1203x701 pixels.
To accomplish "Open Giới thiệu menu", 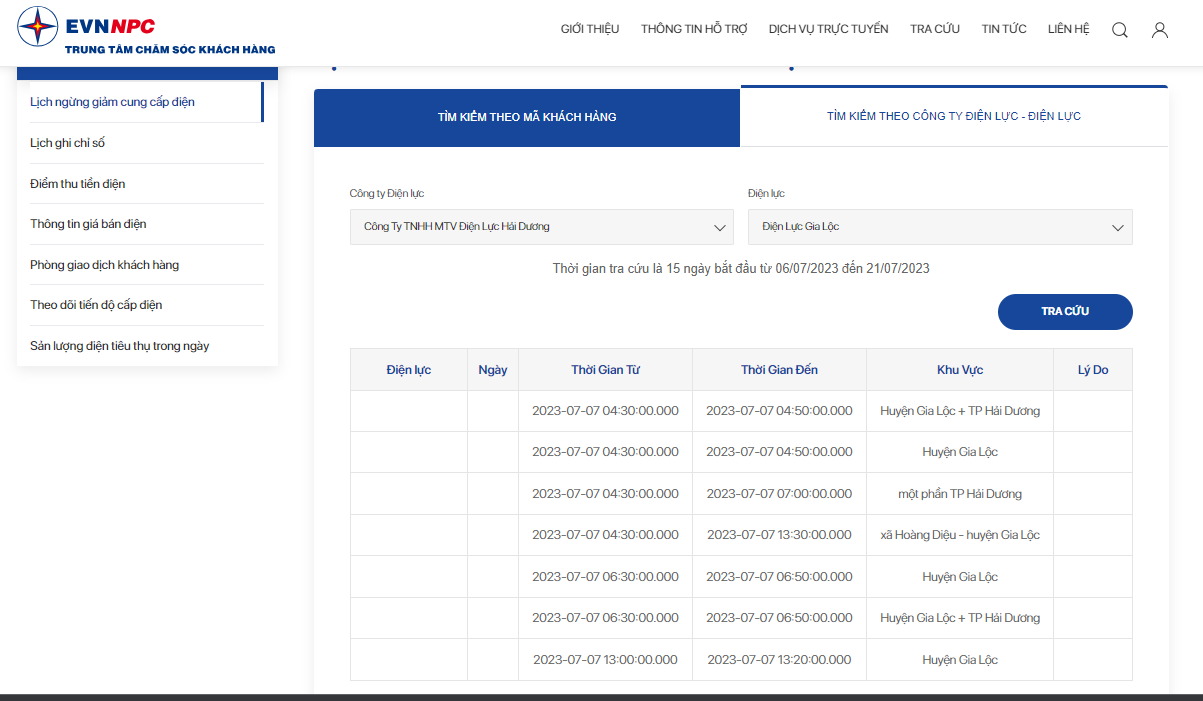I will tap(590, 29).
